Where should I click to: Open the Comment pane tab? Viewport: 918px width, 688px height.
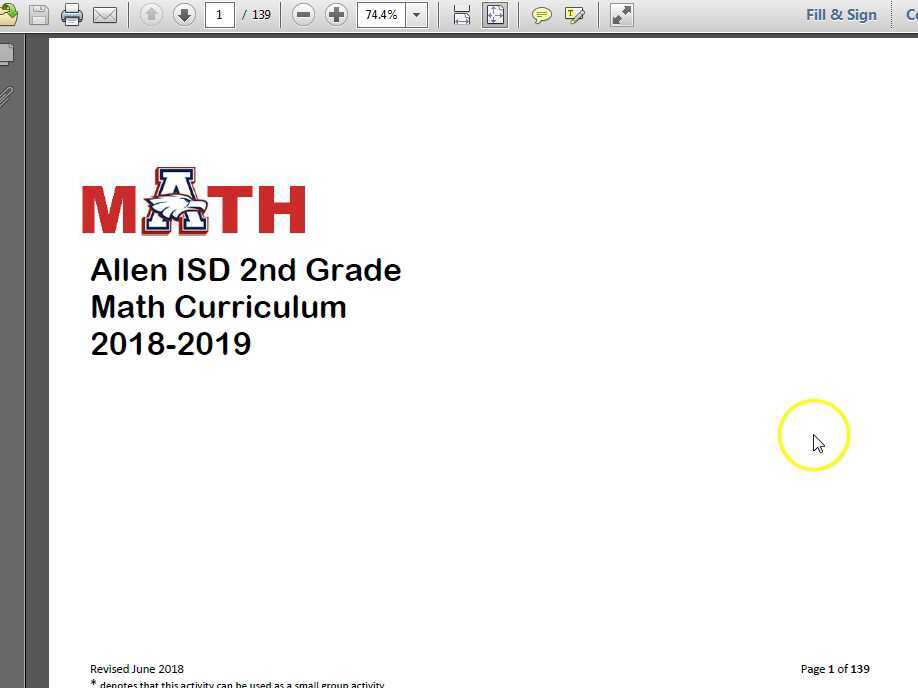pos(910,15)
